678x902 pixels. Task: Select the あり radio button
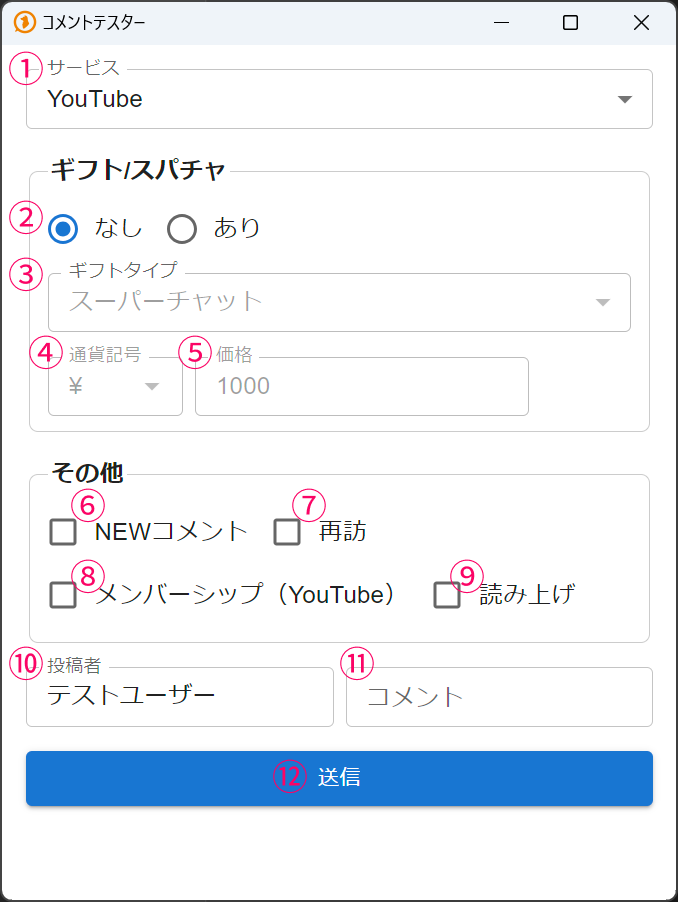click(x=182, y=229)
